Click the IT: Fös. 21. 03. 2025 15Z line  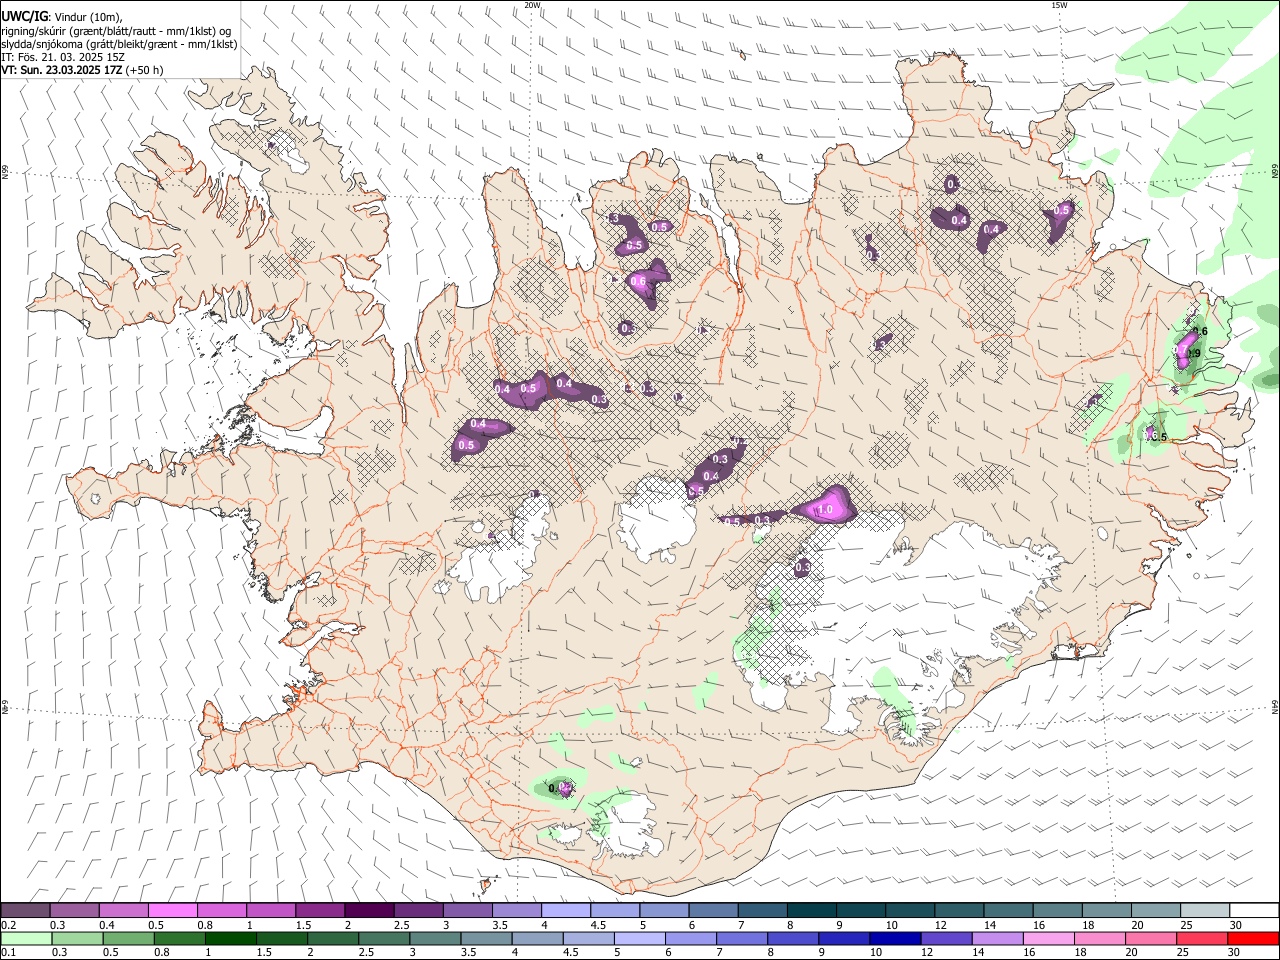click(x=62, y=57)
